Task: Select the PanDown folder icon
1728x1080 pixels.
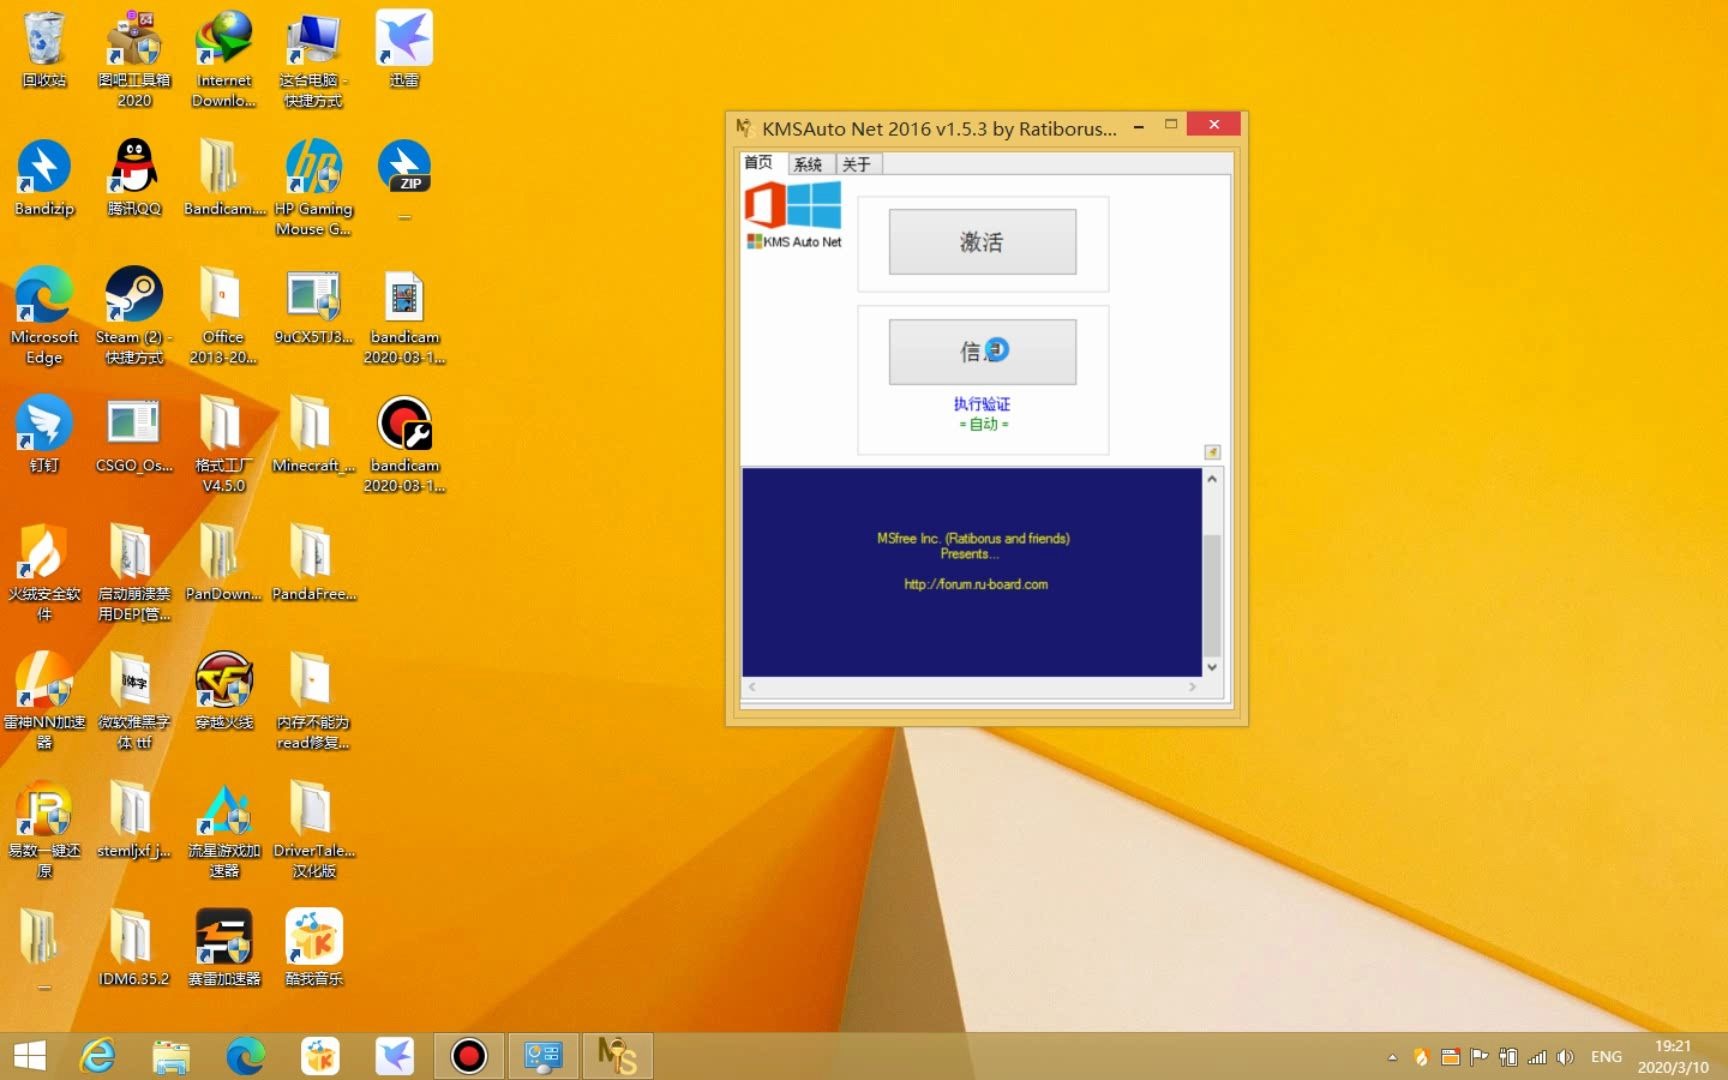Action: coord(224,563)
